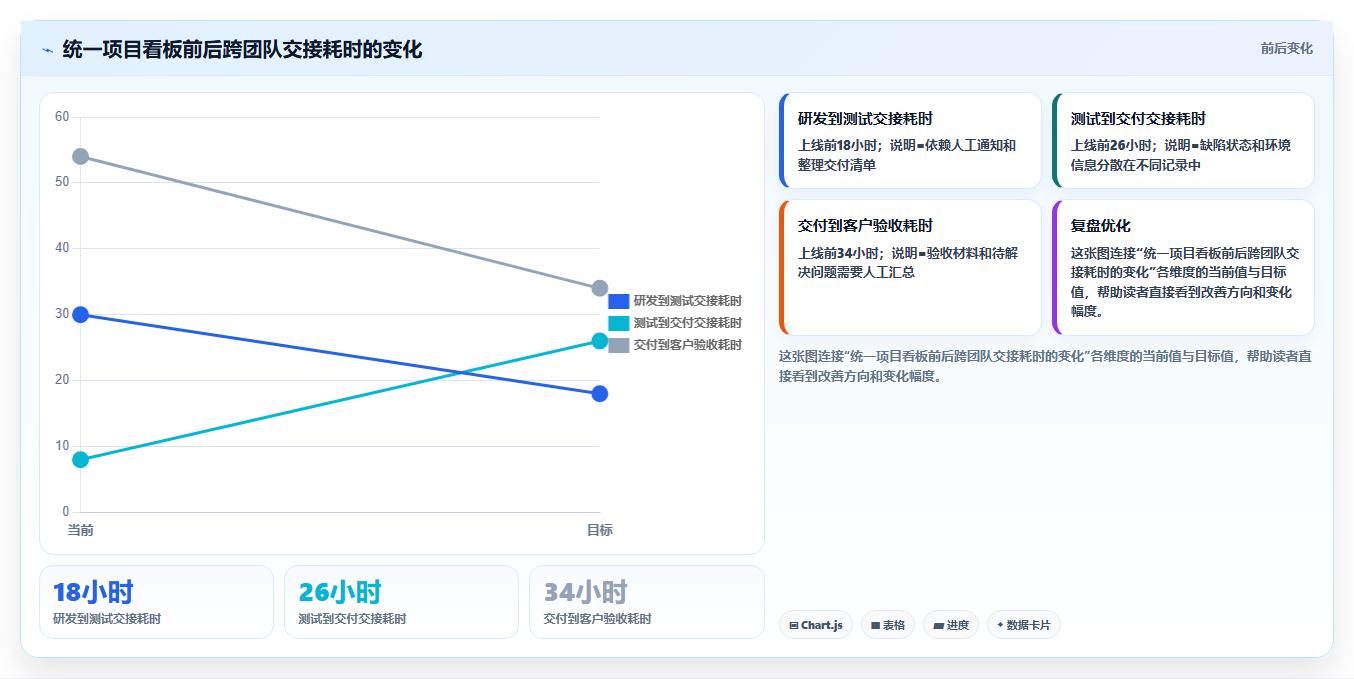1354x679 pixels.
Task: Select the blue data point at 30 on 当前
Action: coord(81,314)
